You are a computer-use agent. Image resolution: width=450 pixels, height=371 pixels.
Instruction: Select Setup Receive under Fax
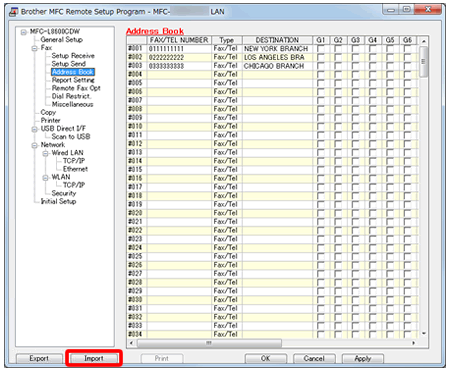coord(73,56)
